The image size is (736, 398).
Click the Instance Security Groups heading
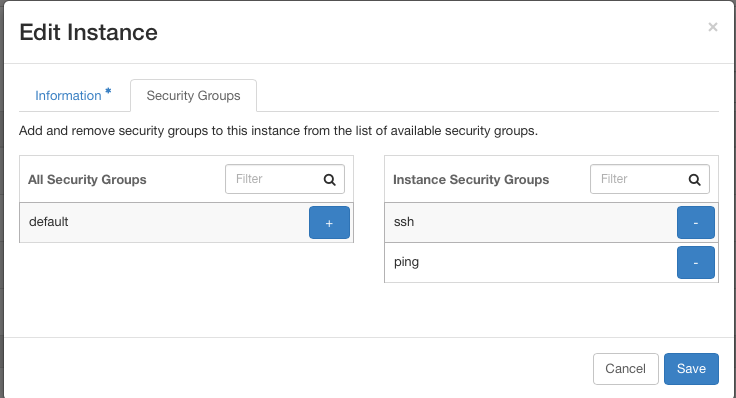[471, 180]
